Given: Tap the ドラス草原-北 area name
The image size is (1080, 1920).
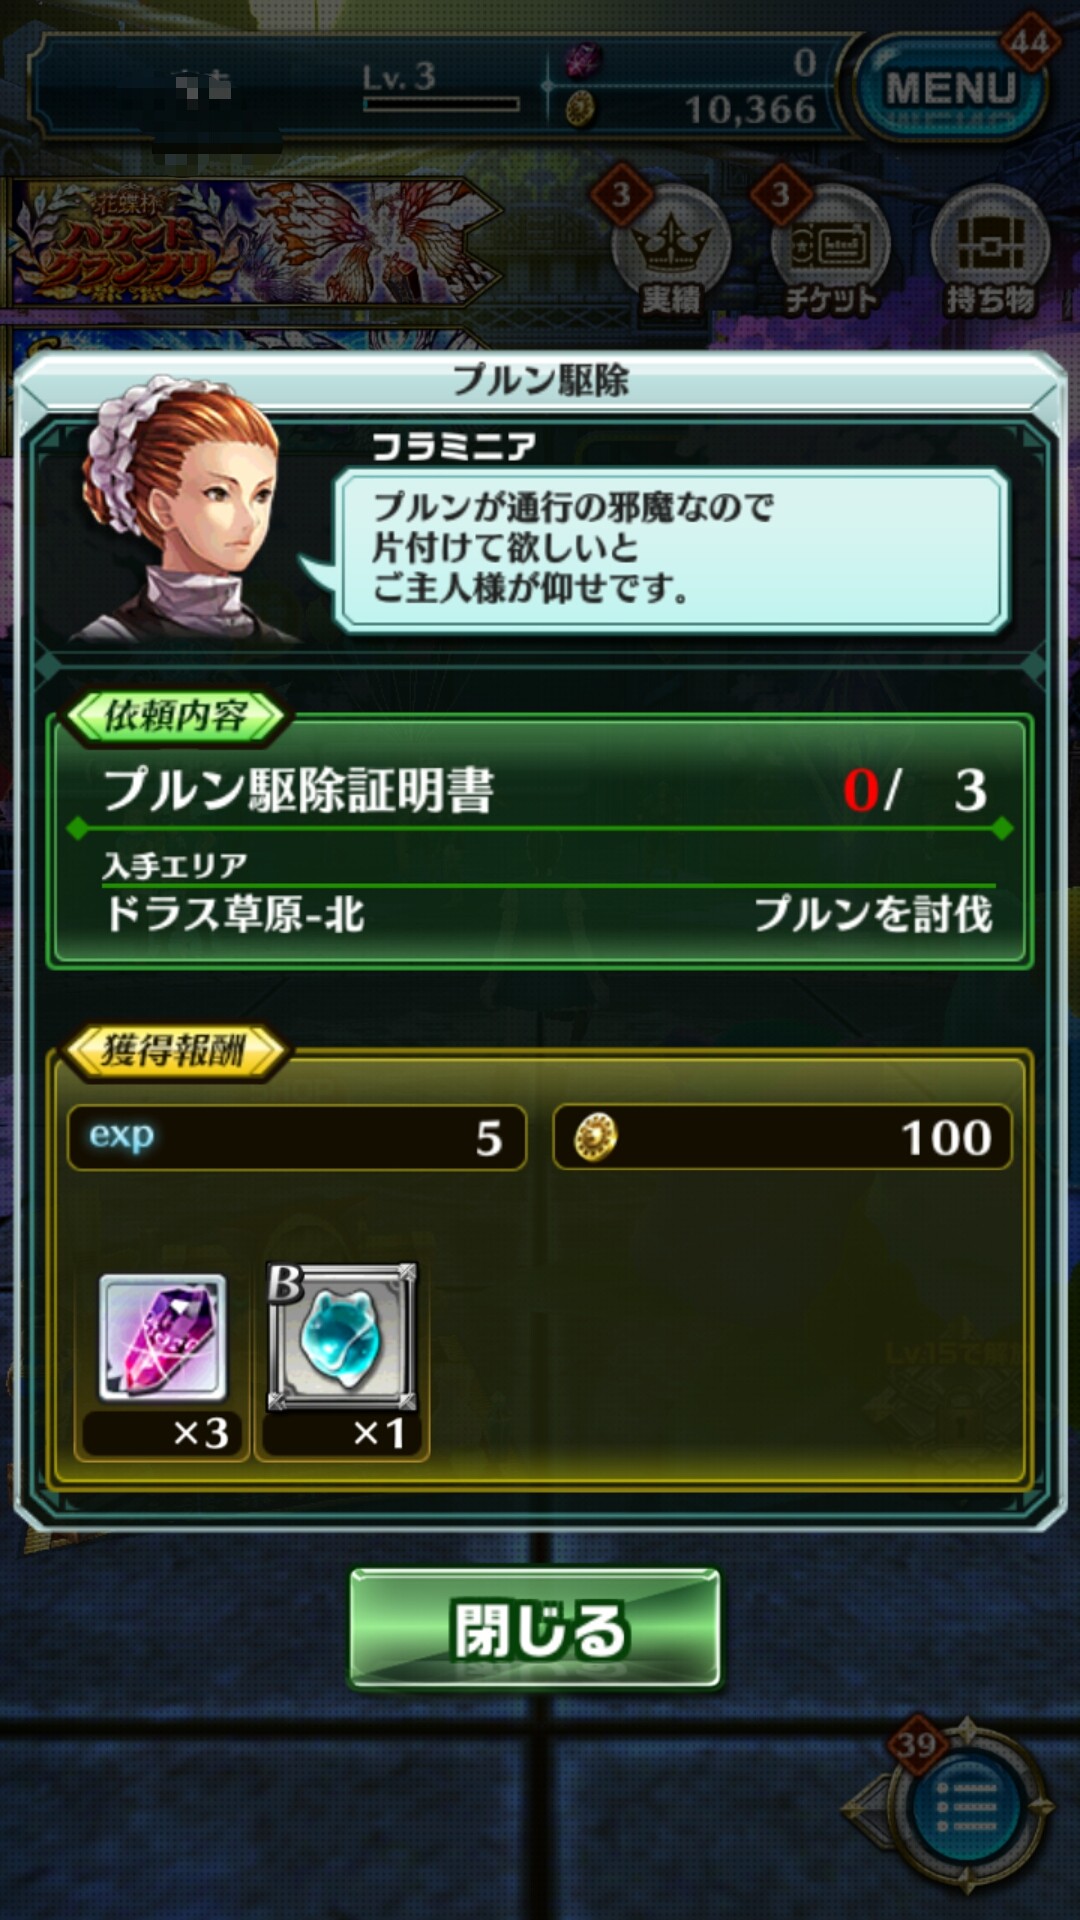Looking at the screenshot, I should click(235, 914).
